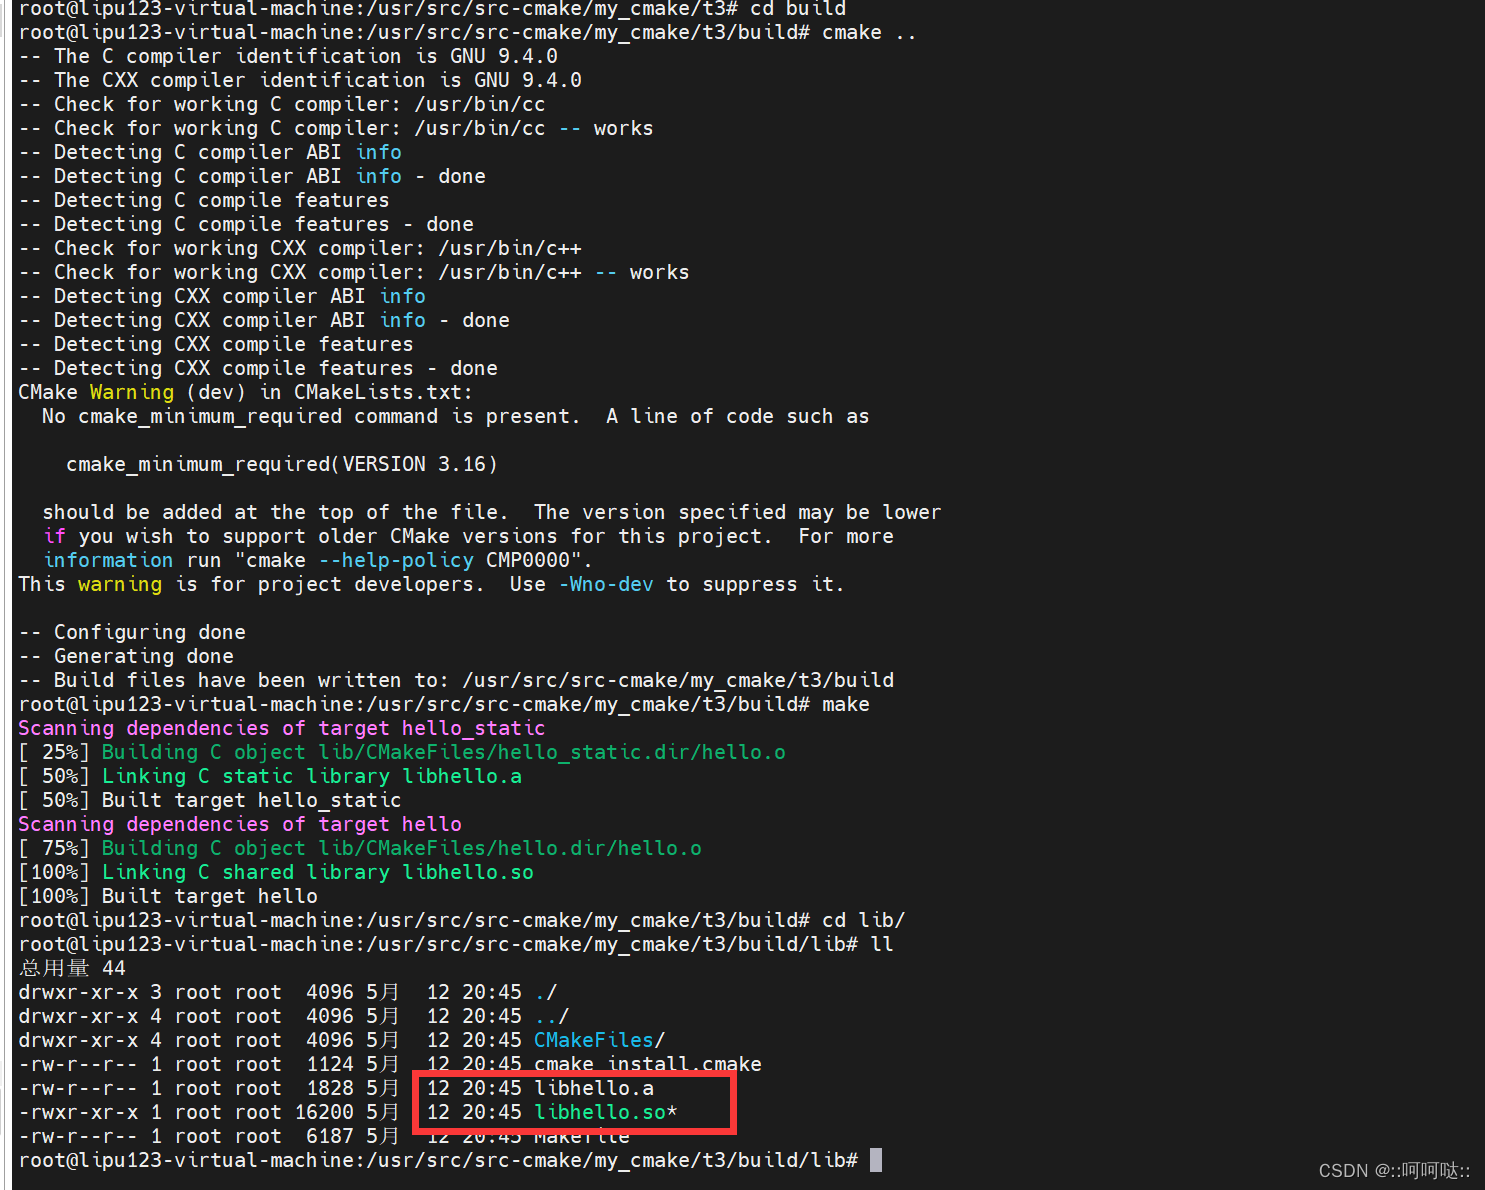1485x1190 pixels.
Task: Click the text '-- Generating done'
Action: (x=126, y=656)
